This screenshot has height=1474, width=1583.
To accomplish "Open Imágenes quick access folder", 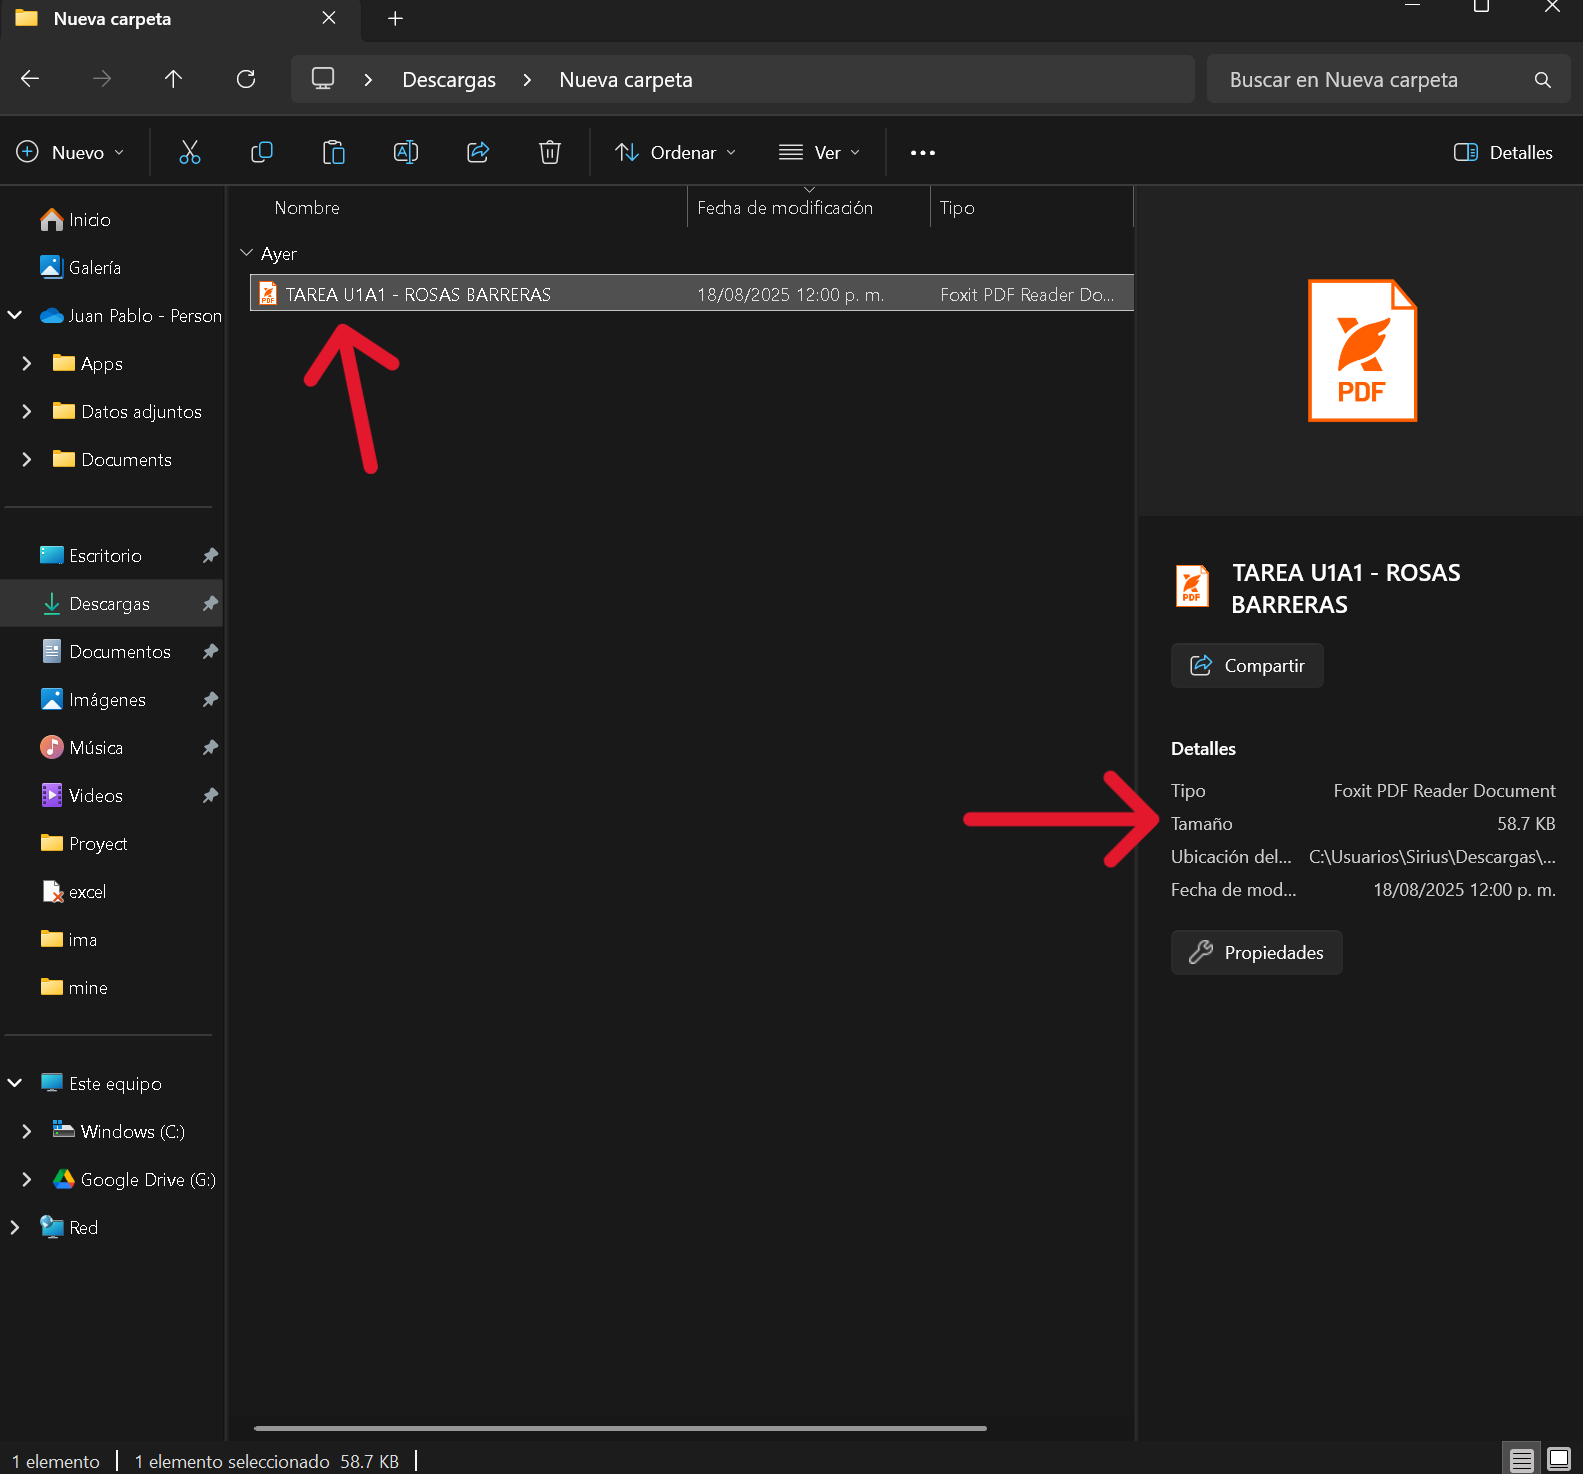I will click(x=93, y=700).
